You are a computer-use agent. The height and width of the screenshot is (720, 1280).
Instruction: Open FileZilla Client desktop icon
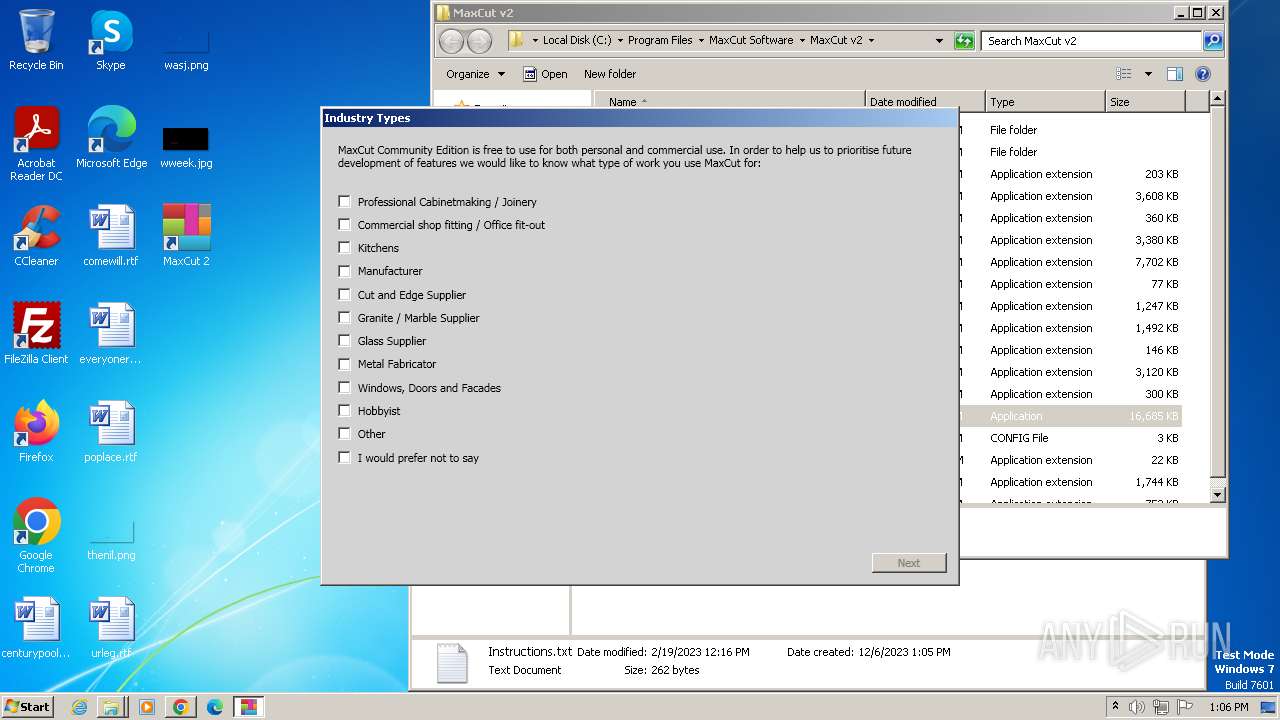click(36, 334)
